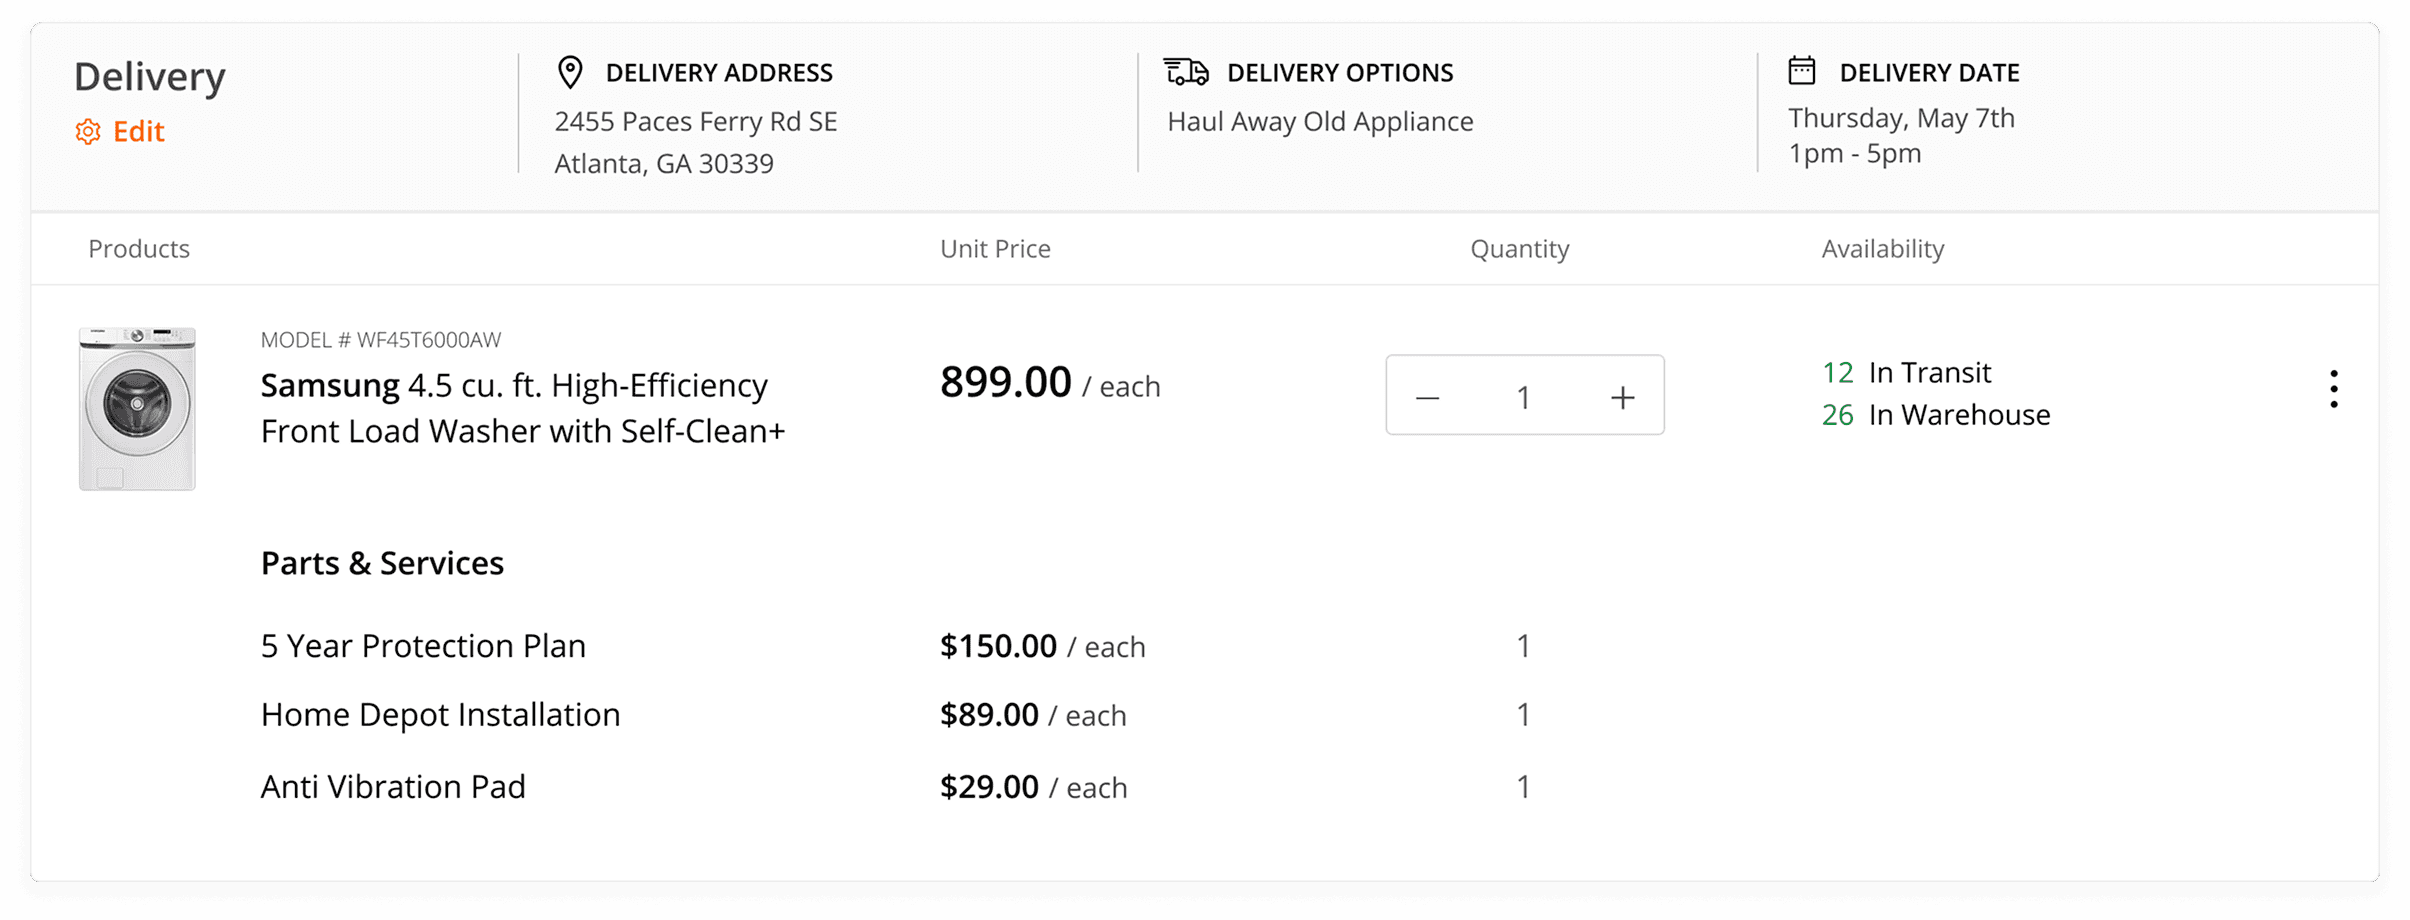Viewport: 2410px width, 920px height.
Task: Open the three-dot more options menu
Action: (x=2333, y=389)
